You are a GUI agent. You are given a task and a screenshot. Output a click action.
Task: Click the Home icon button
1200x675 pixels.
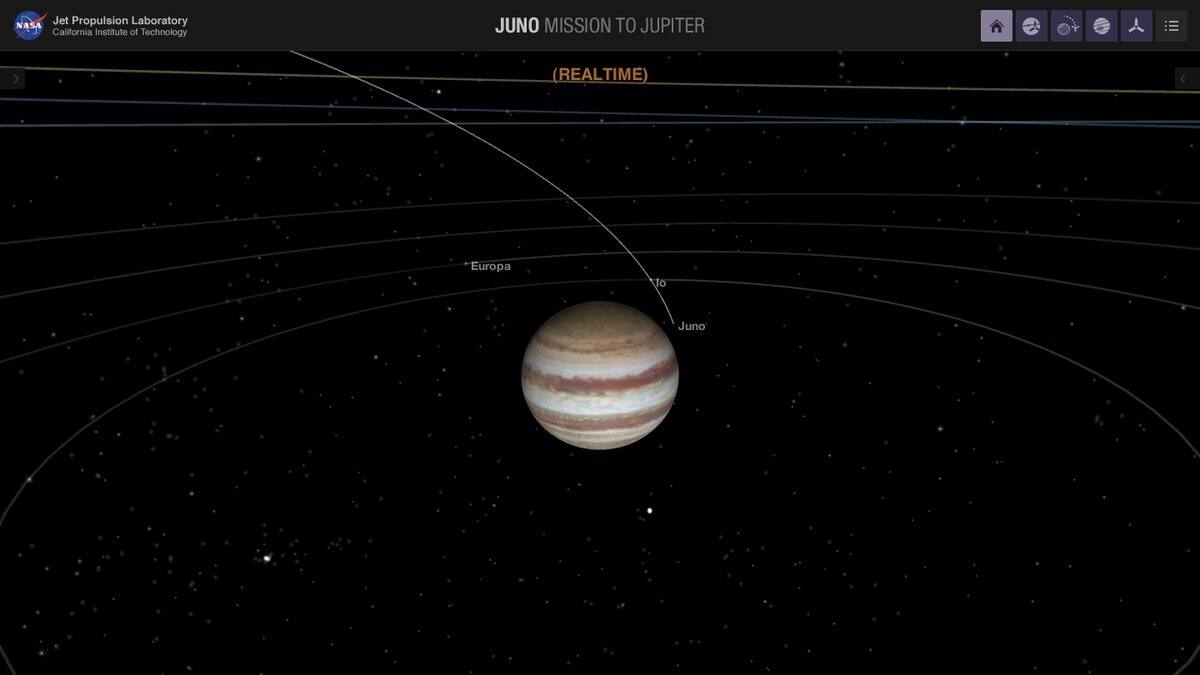(996, 26)
